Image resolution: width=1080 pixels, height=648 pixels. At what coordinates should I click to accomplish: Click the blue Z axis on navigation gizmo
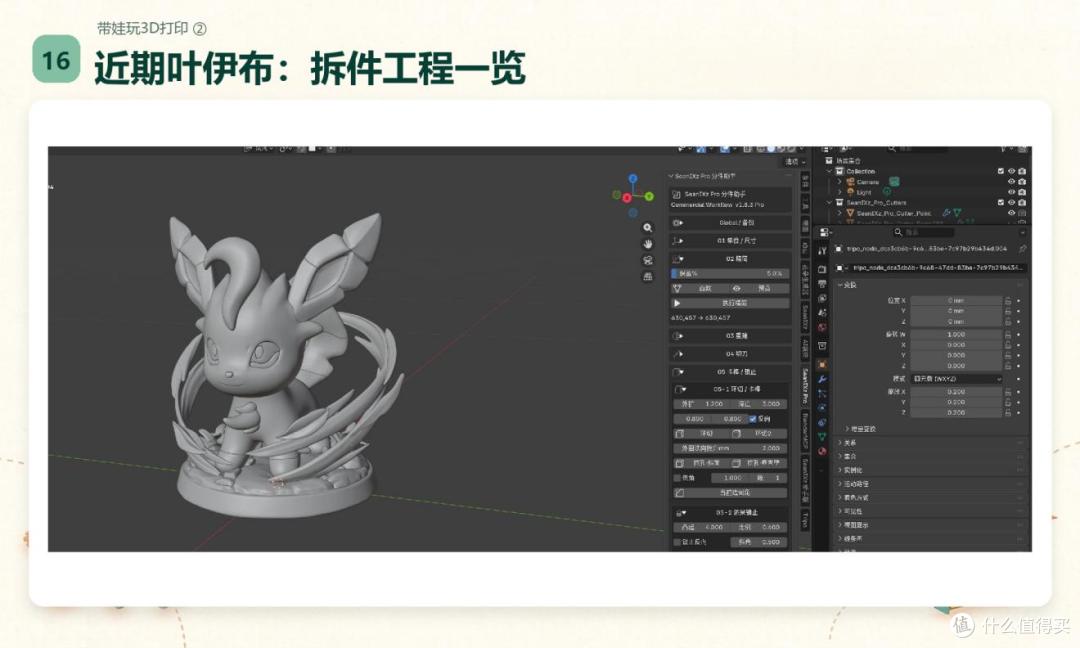click(633, 179)
